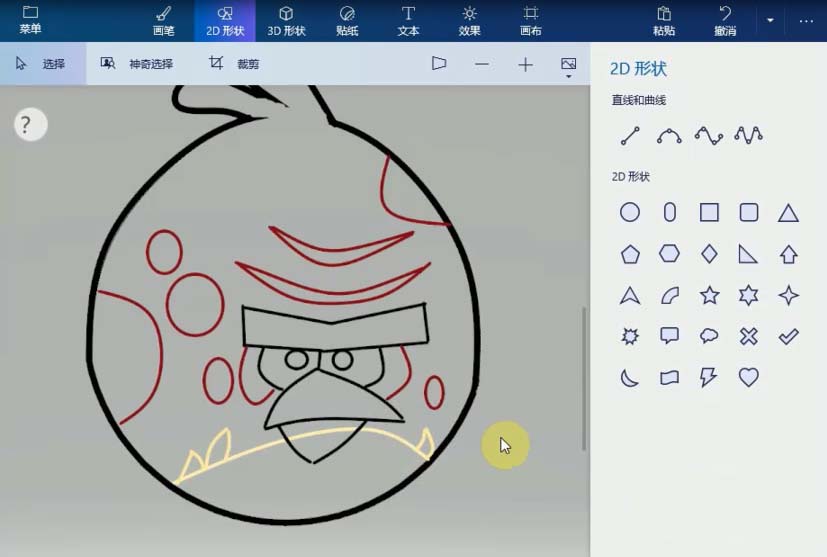Select the X cross shape
The image size is (827, 557).
click(748, 336)
